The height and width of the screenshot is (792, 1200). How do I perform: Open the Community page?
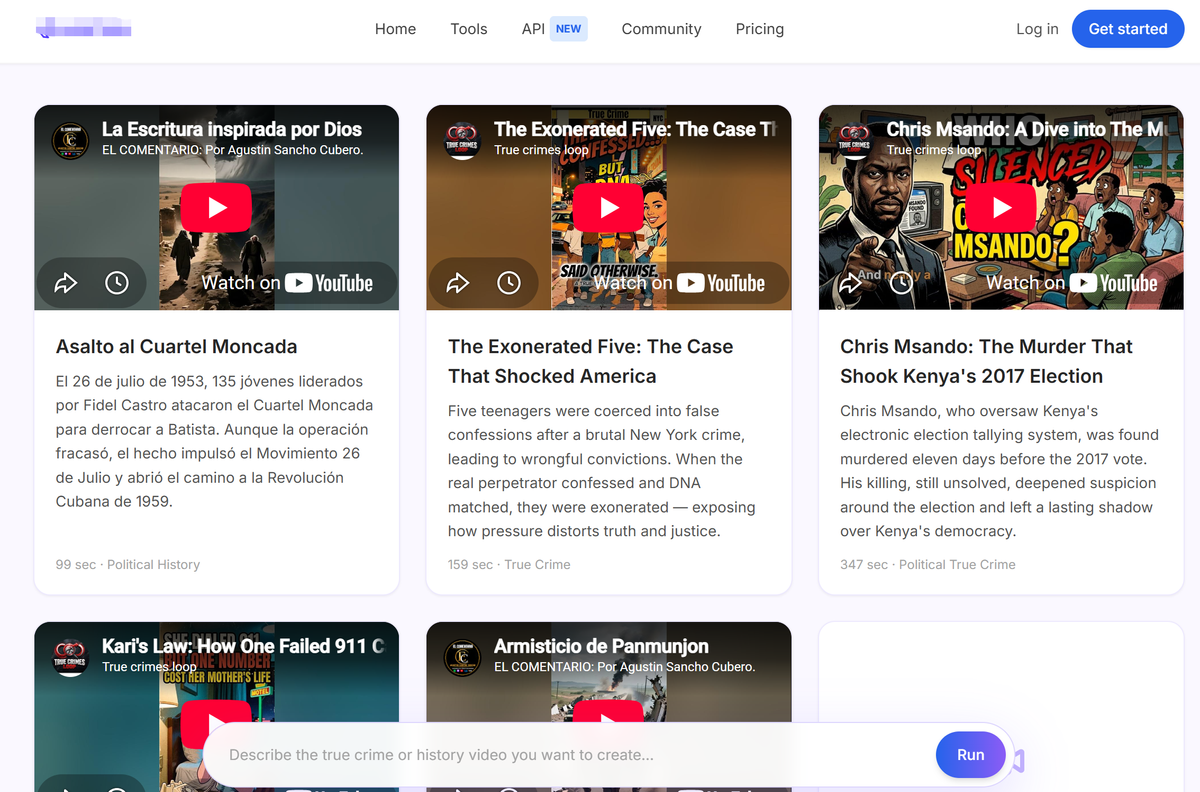click(661, 29)
